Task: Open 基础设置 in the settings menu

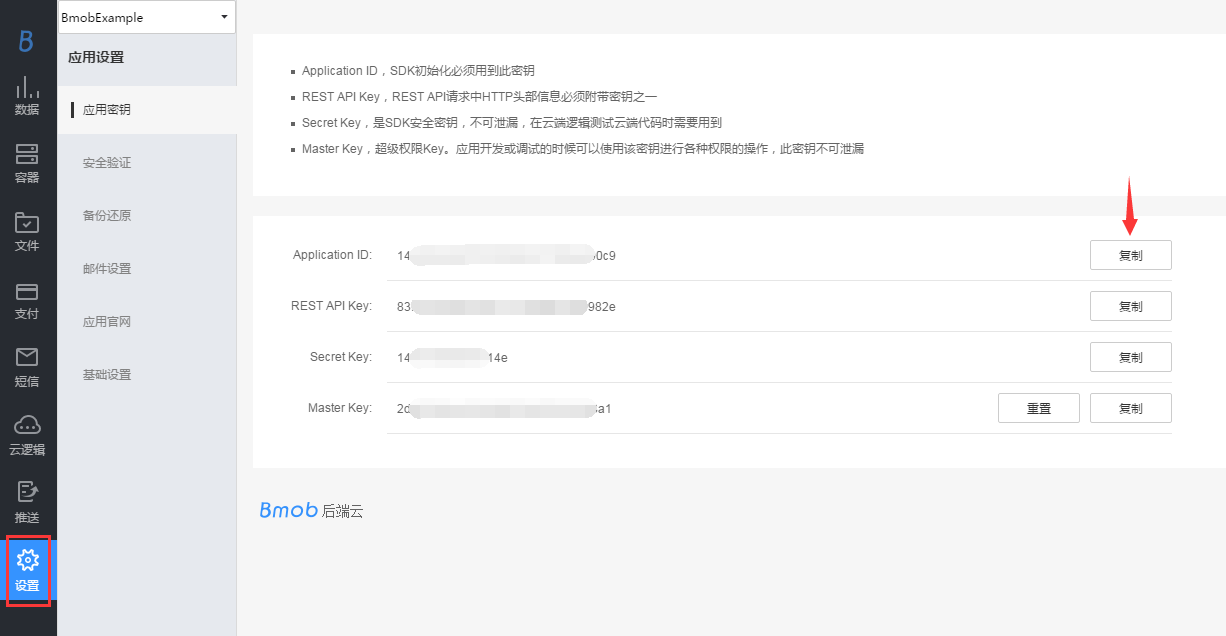Action: [107, 375]
